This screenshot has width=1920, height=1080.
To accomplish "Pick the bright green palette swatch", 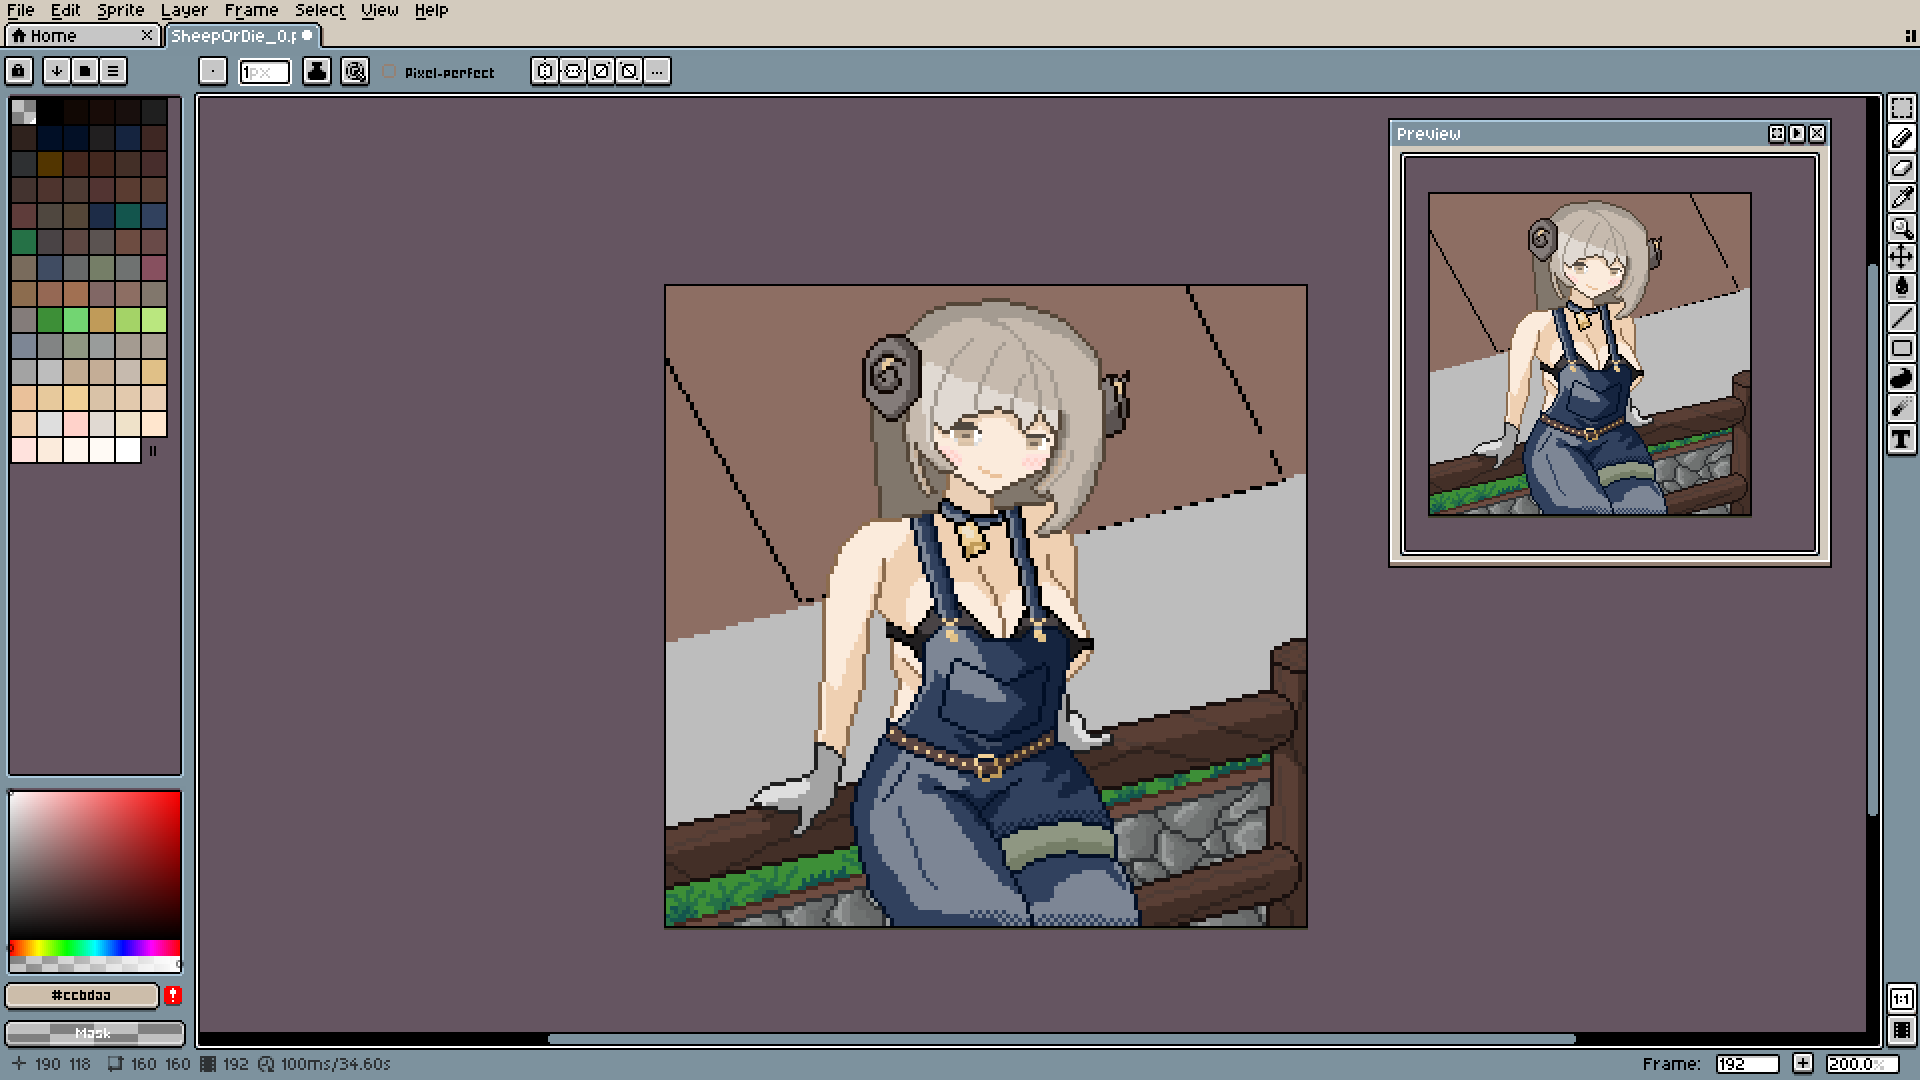I will (76, 320).
